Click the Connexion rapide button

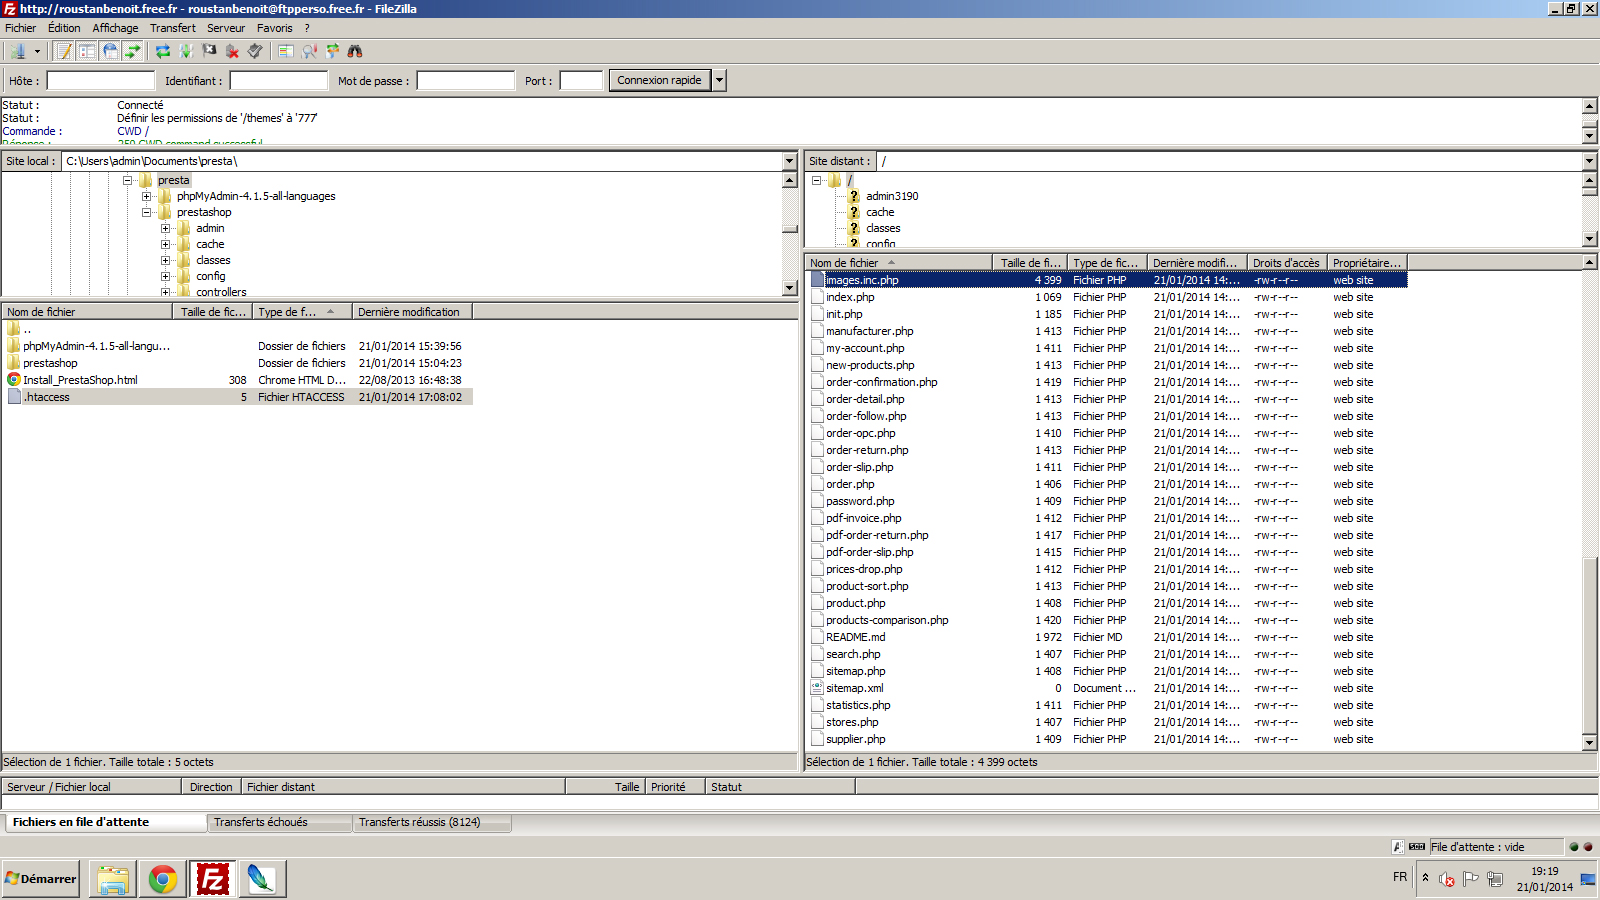(x=659, y=80)
